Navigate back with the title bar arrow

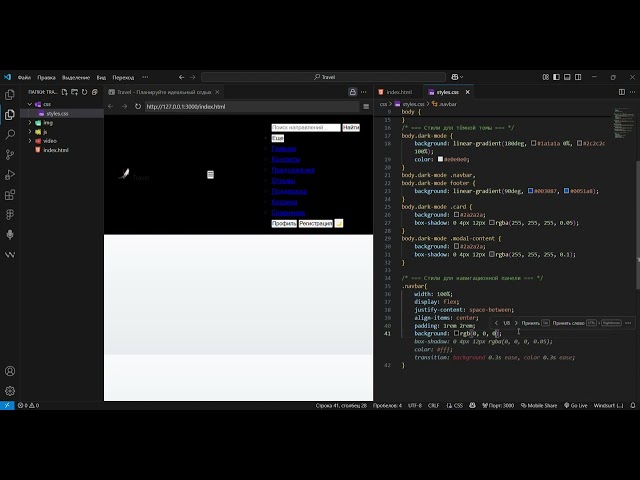pyautogui.click(x=182, y=77)
